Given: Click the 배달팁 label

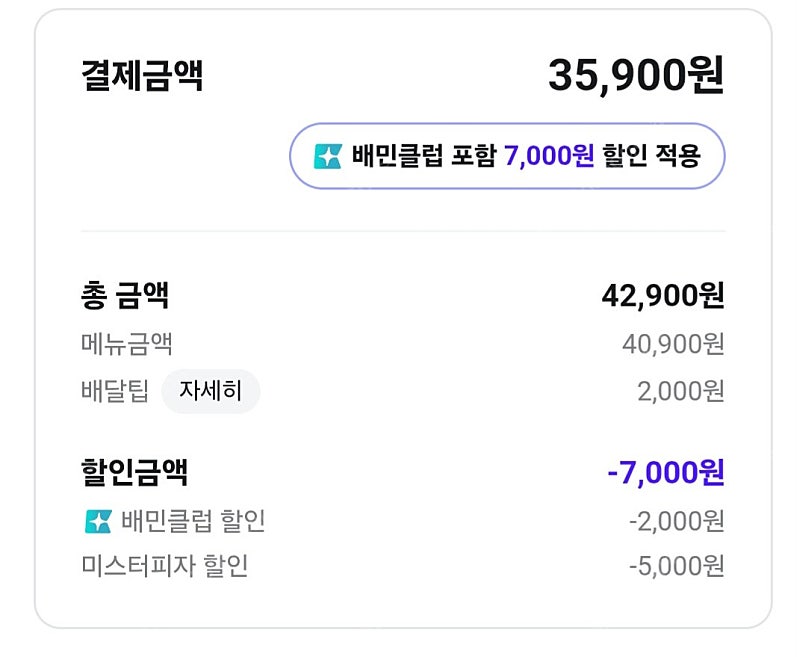Looking at the screenshot, I should click(115, 391).
